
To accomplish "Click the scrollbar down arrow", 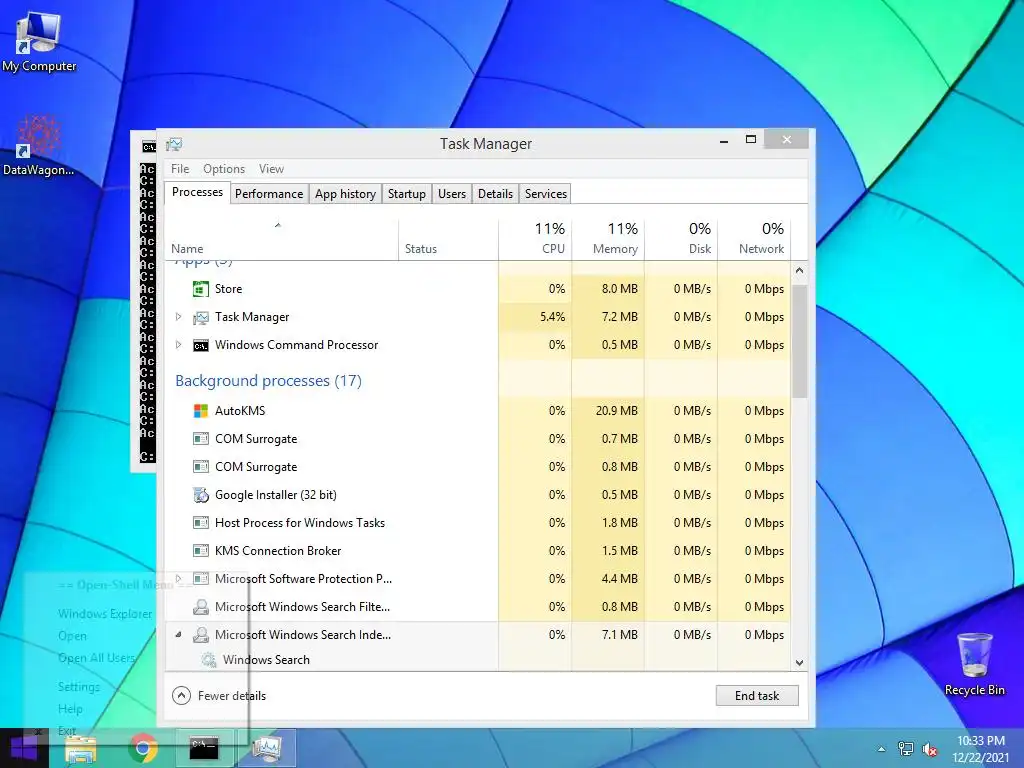I will pyautogui.click(x=799, y=662).
